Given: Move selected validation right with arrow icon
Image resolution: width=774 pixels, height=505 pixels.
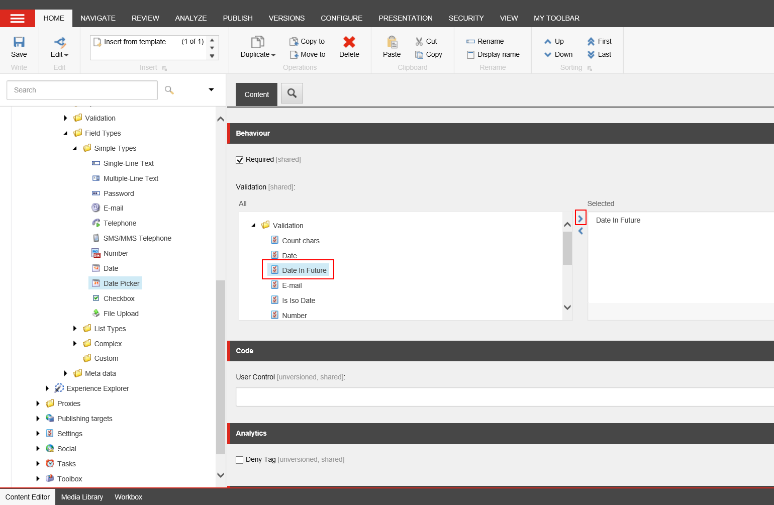Looking at the screenshot, I should 580,217.
